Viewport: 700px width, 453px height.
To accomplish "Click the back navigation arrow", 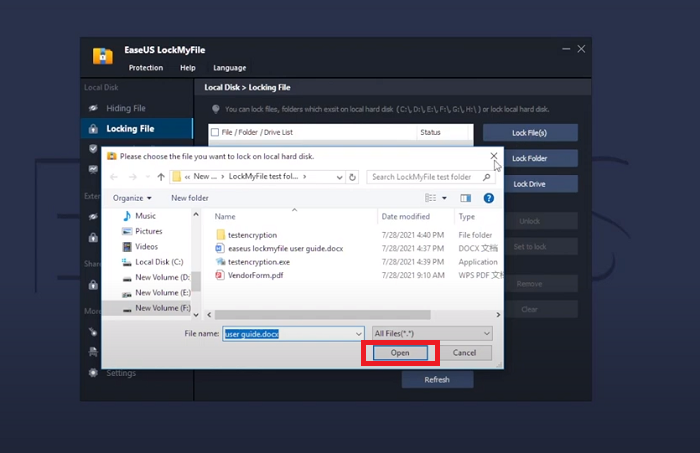I will 114,177.
